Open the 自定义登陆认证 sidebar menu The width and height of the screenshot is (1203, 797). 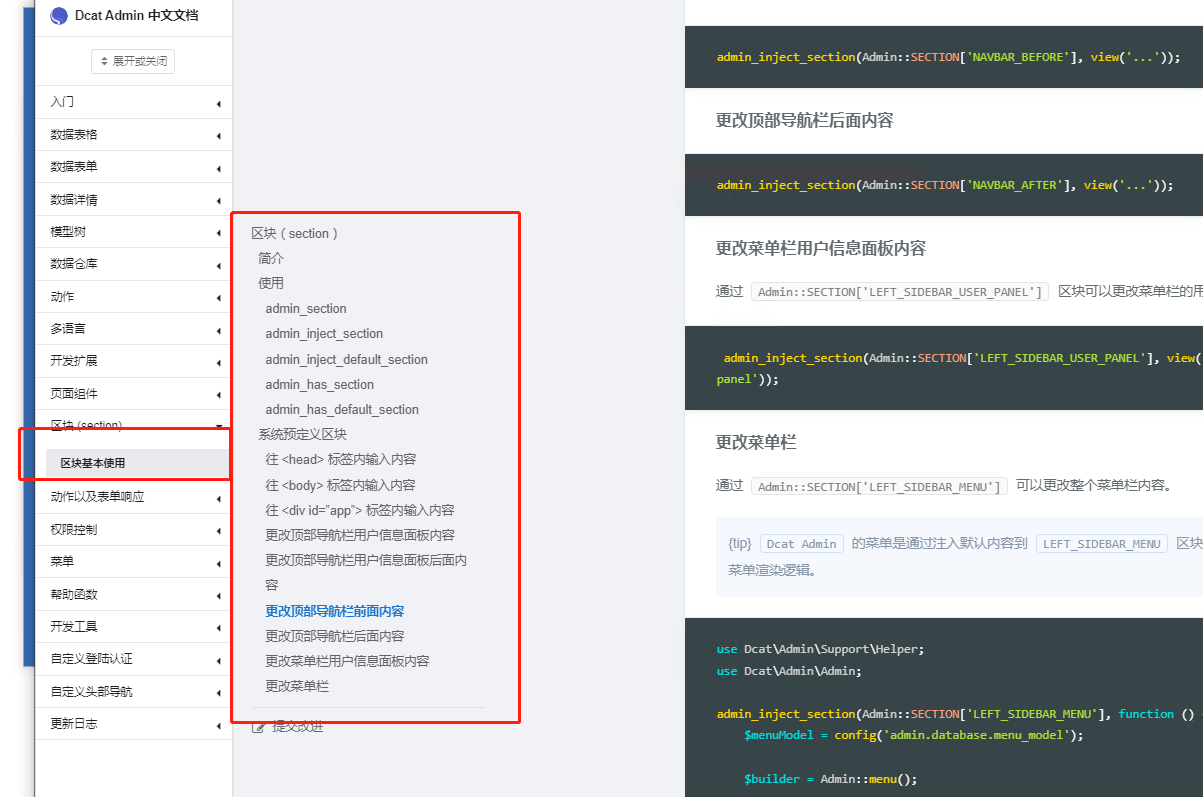point(133,659)
